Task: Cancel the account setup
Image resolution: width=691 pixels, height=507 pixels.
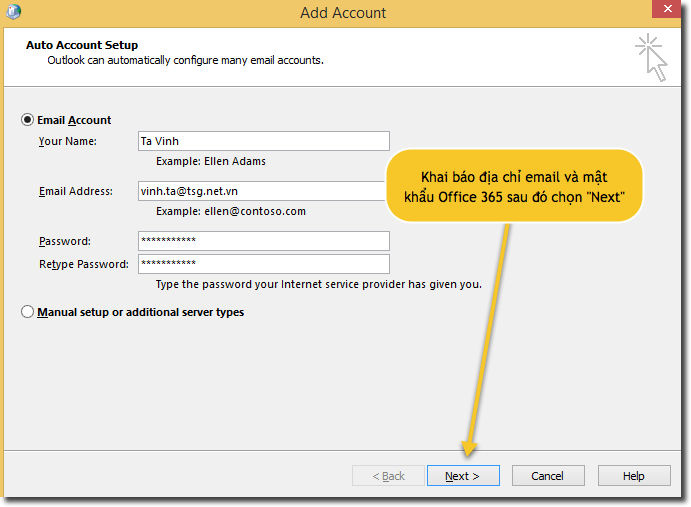Action: [x=548, y=476]
